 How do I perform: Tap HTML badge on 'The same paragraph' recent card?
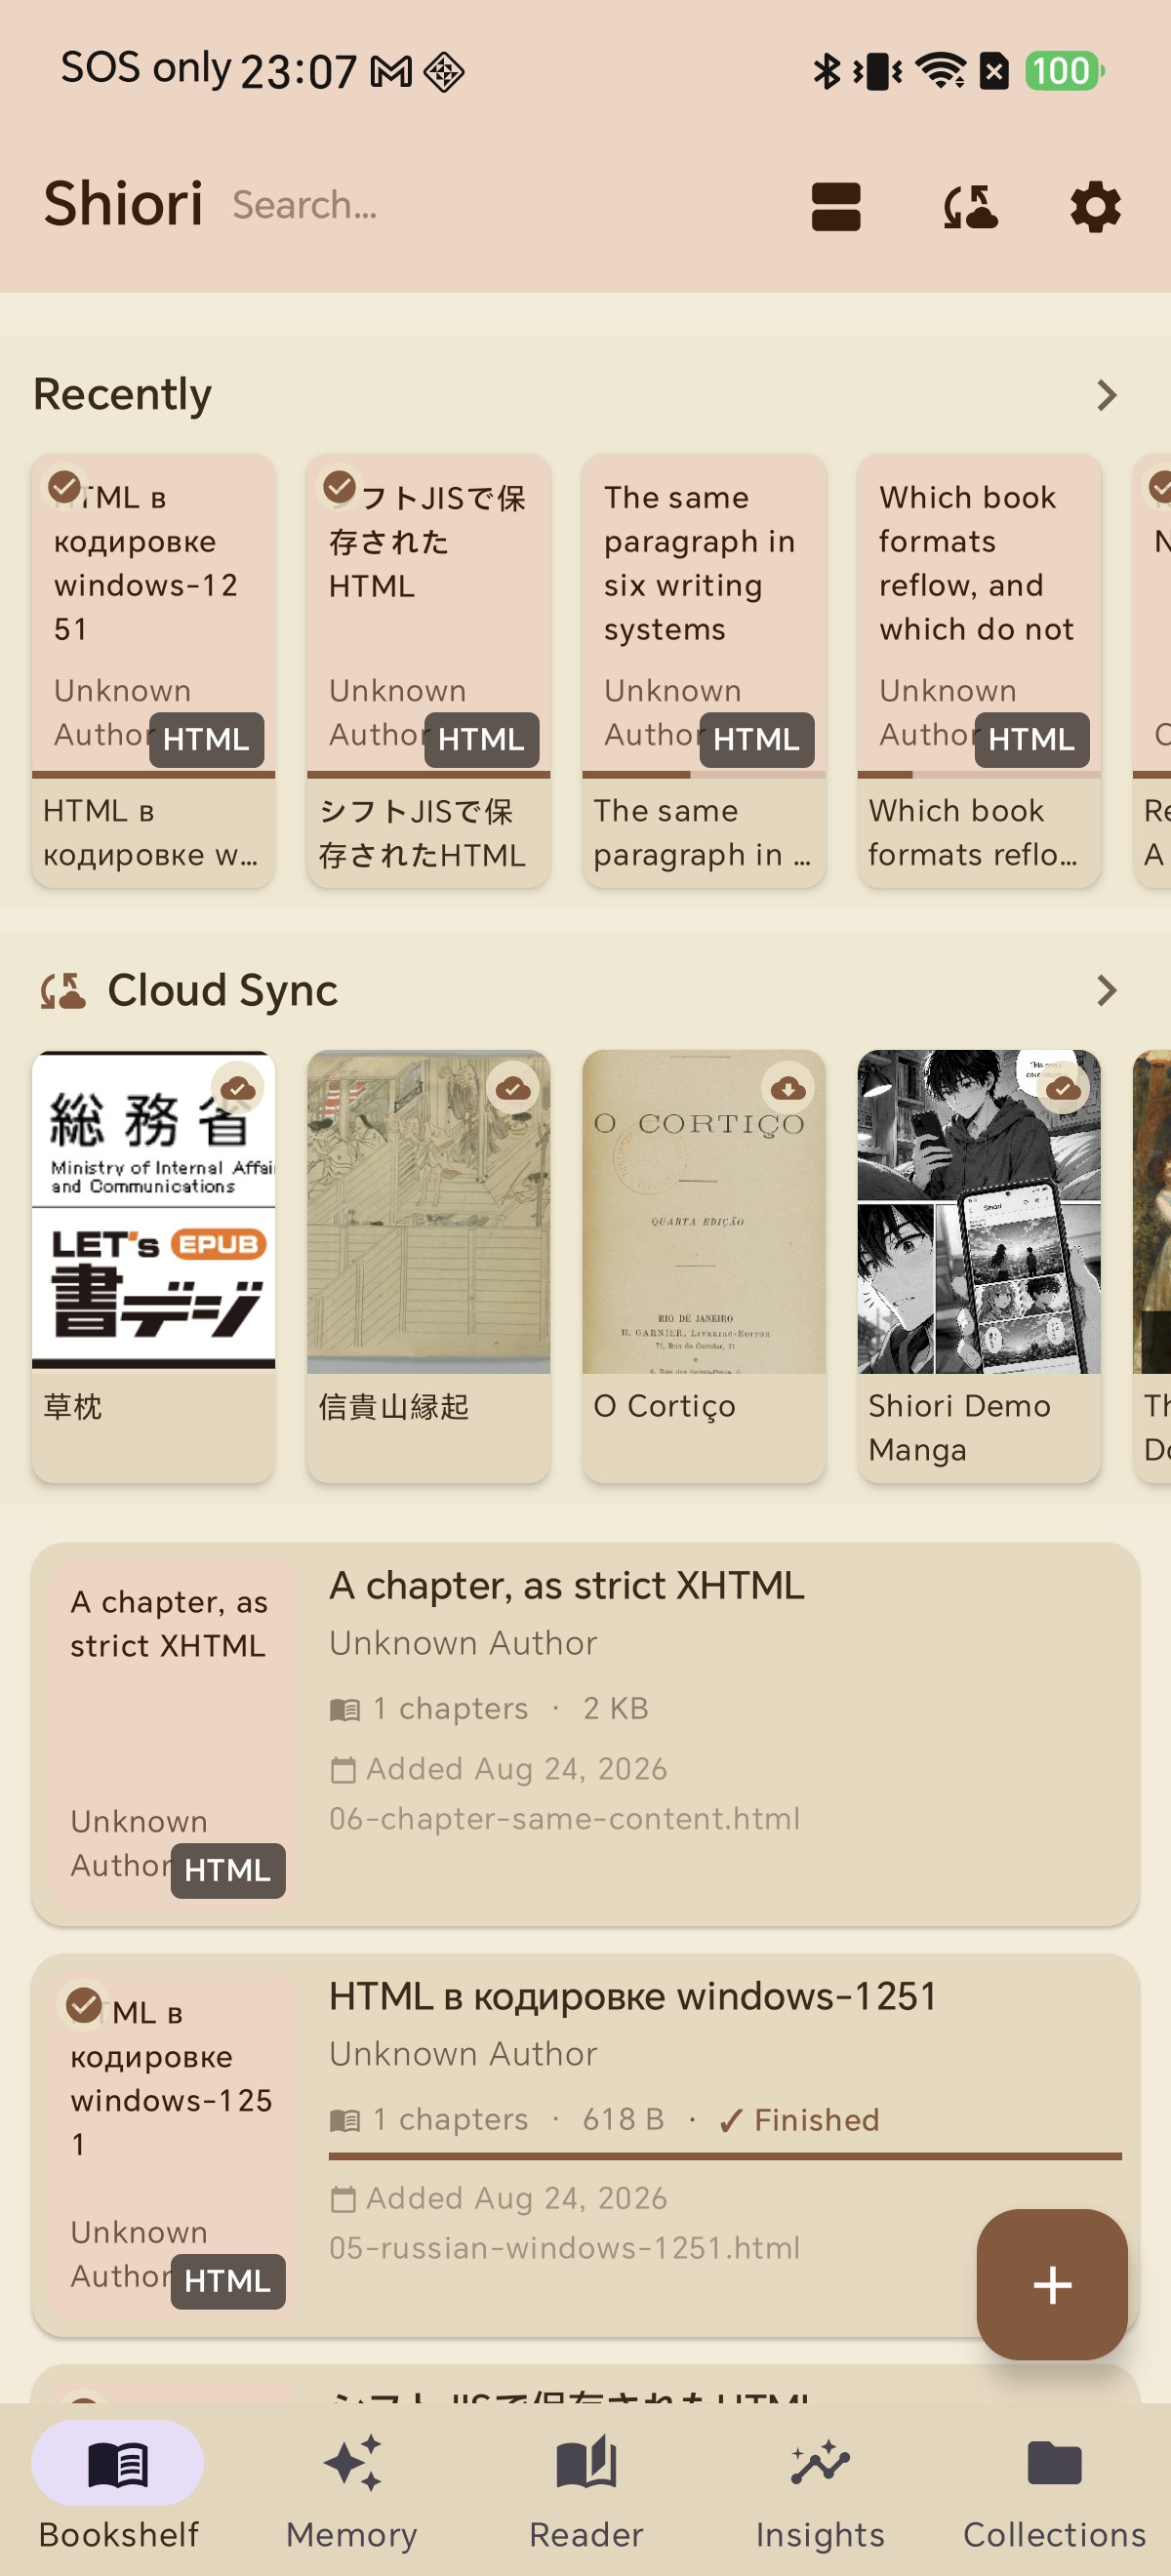pyautogui.click(x=756, y=739)
